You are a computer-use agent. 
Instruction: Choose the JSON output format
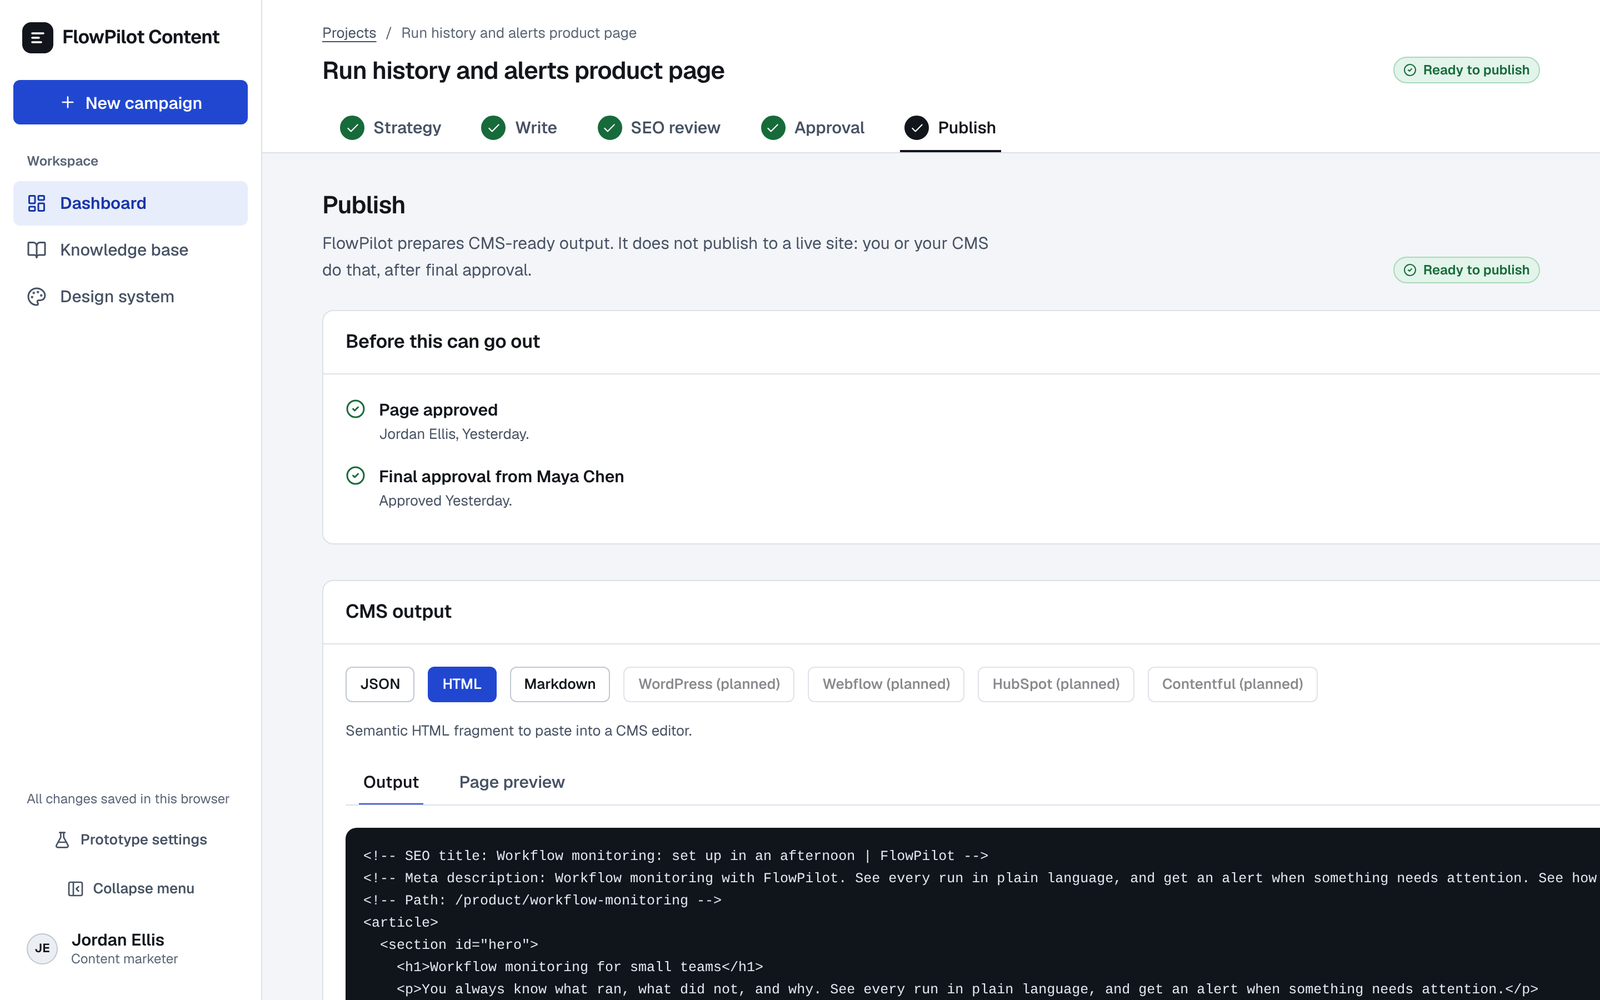[x=380, y=684]
